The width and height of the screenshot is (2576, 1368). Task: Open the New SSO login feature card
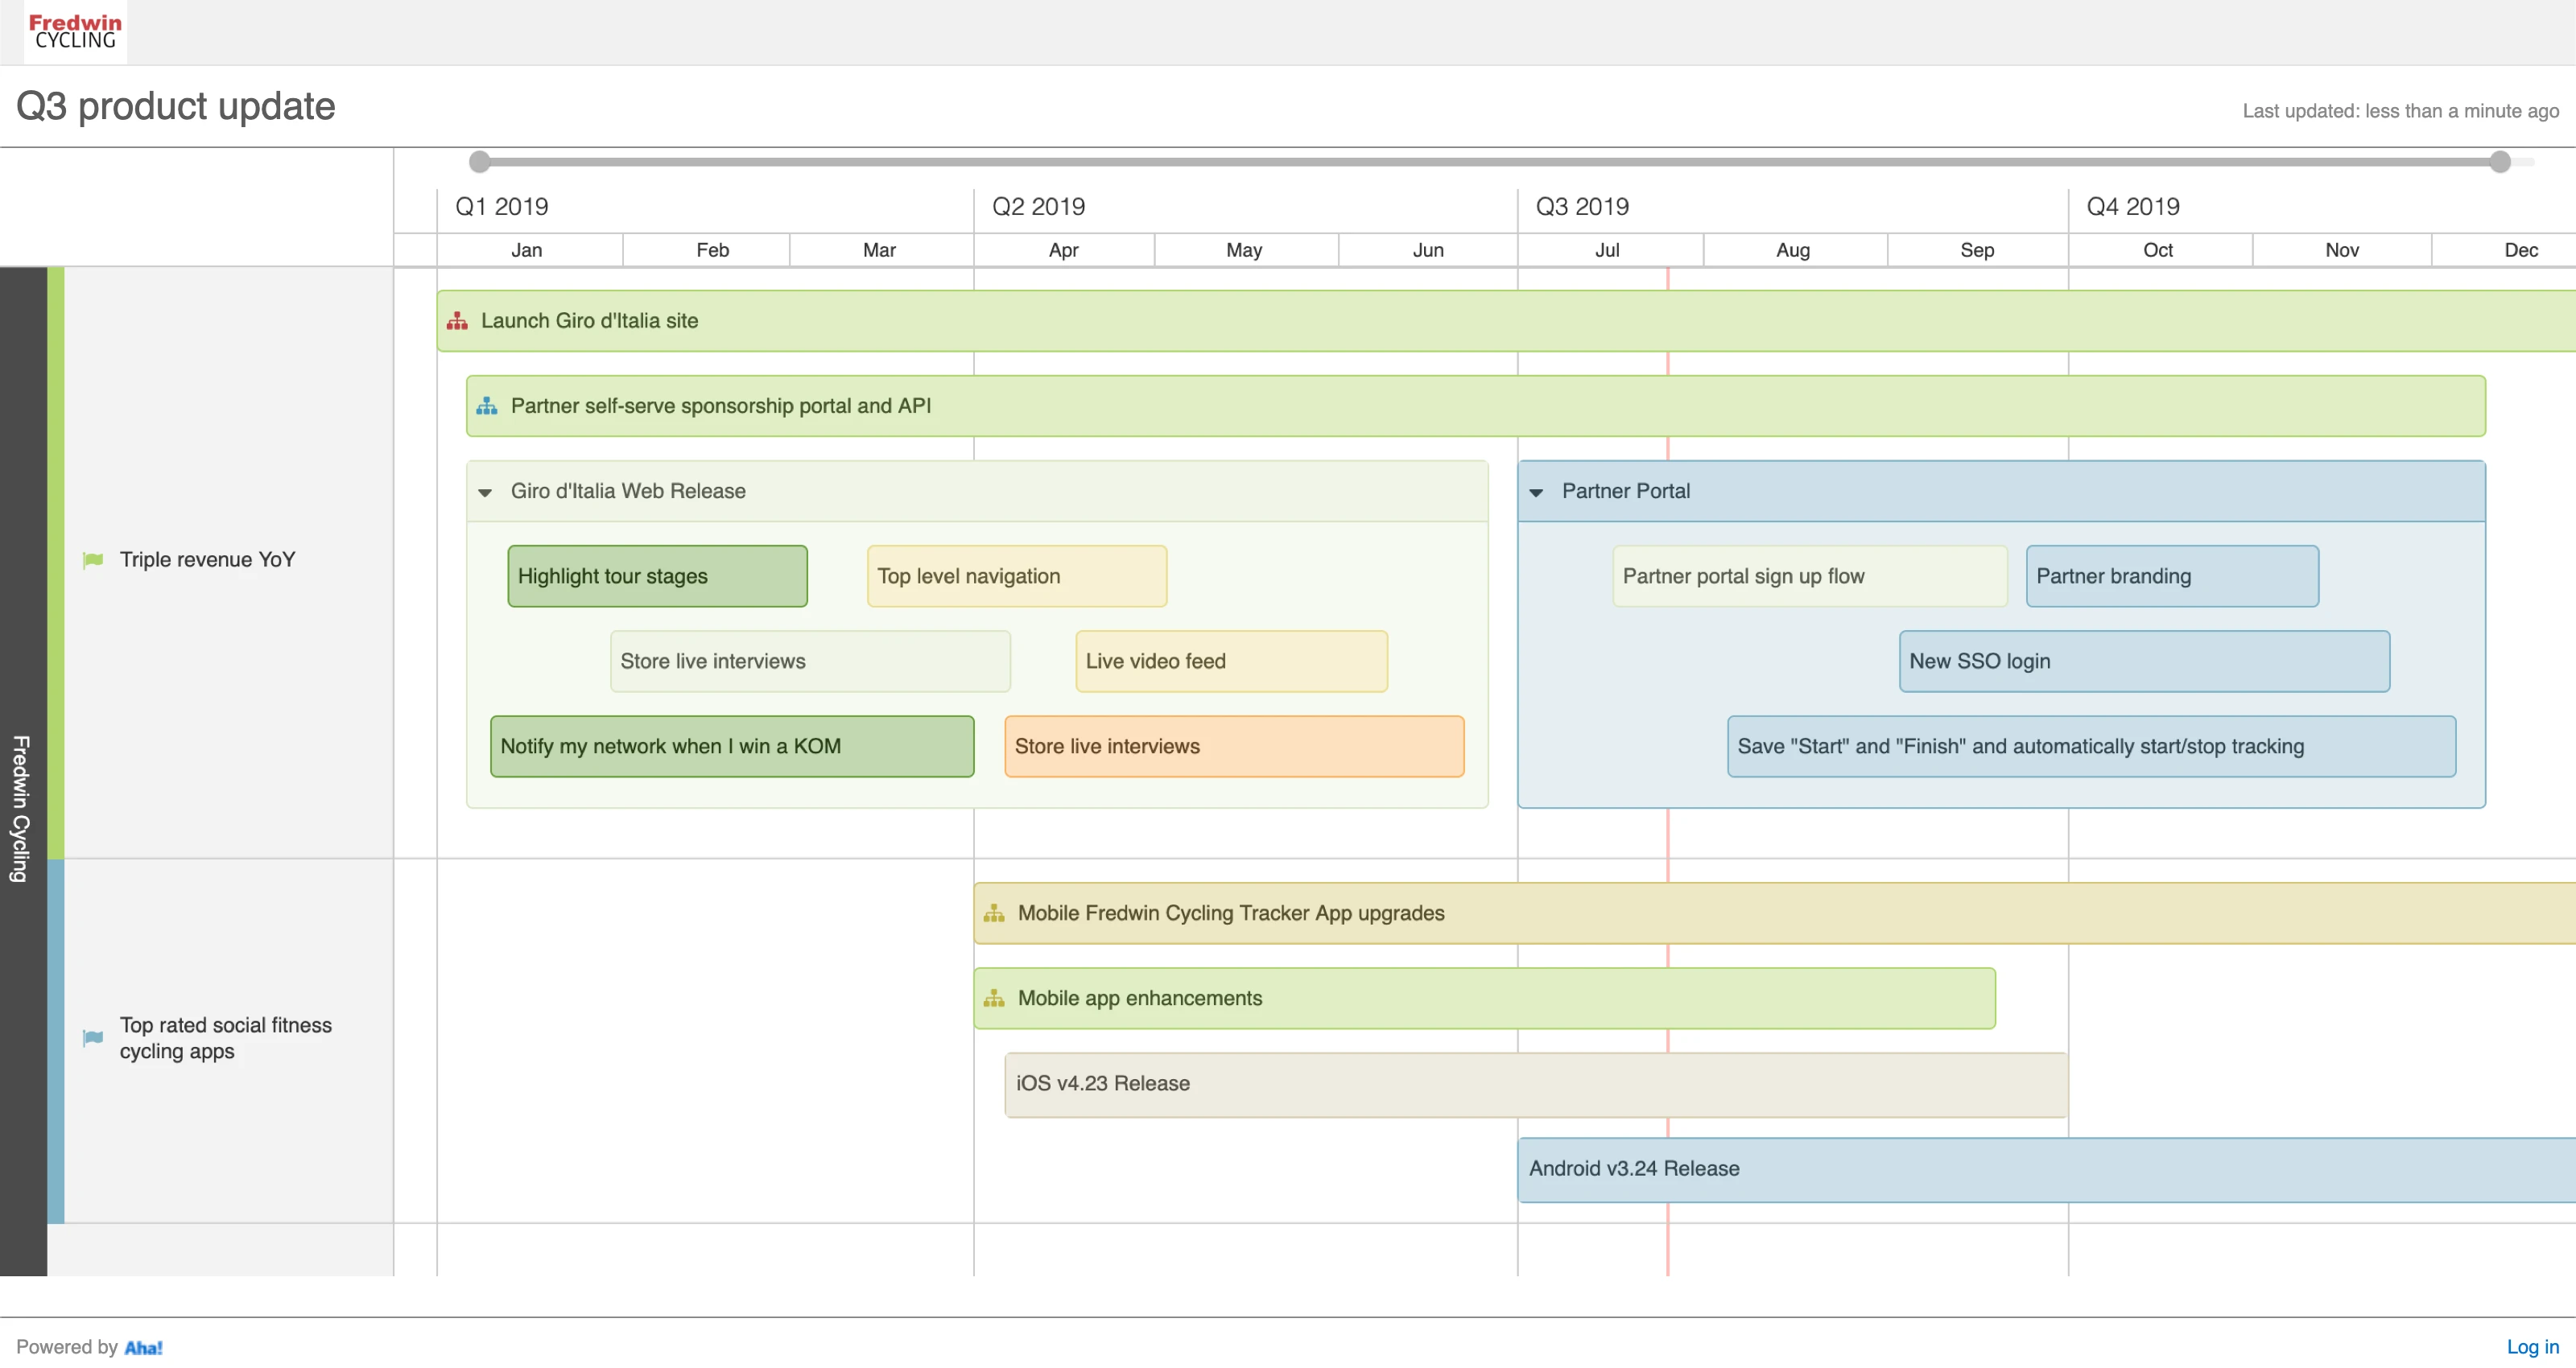click(2143, 661)
